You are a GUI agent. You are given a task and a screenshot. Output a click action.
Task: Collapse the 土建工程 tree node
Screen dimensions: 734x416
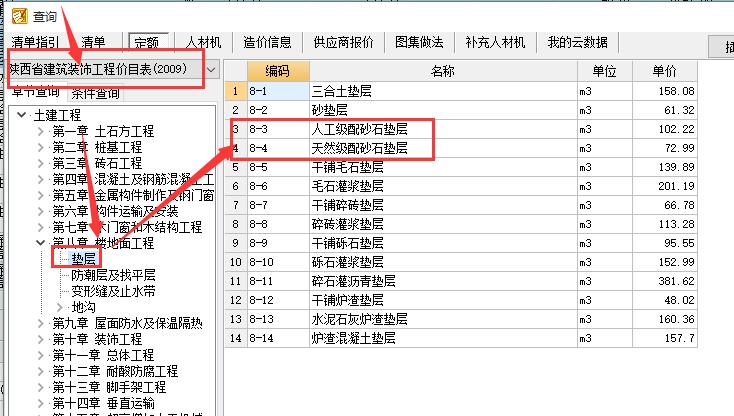pyautogui.click(x=21, y=114)
